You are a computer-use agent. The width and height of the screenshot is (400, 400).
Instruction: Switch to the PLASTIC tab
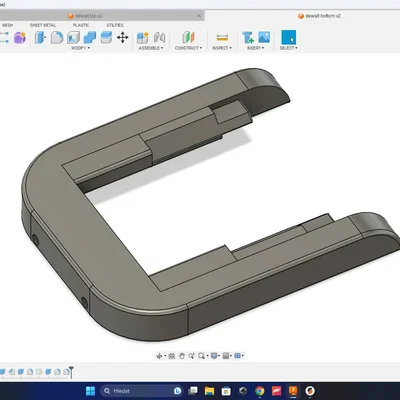pyautogui.click(x=81, y=25)
